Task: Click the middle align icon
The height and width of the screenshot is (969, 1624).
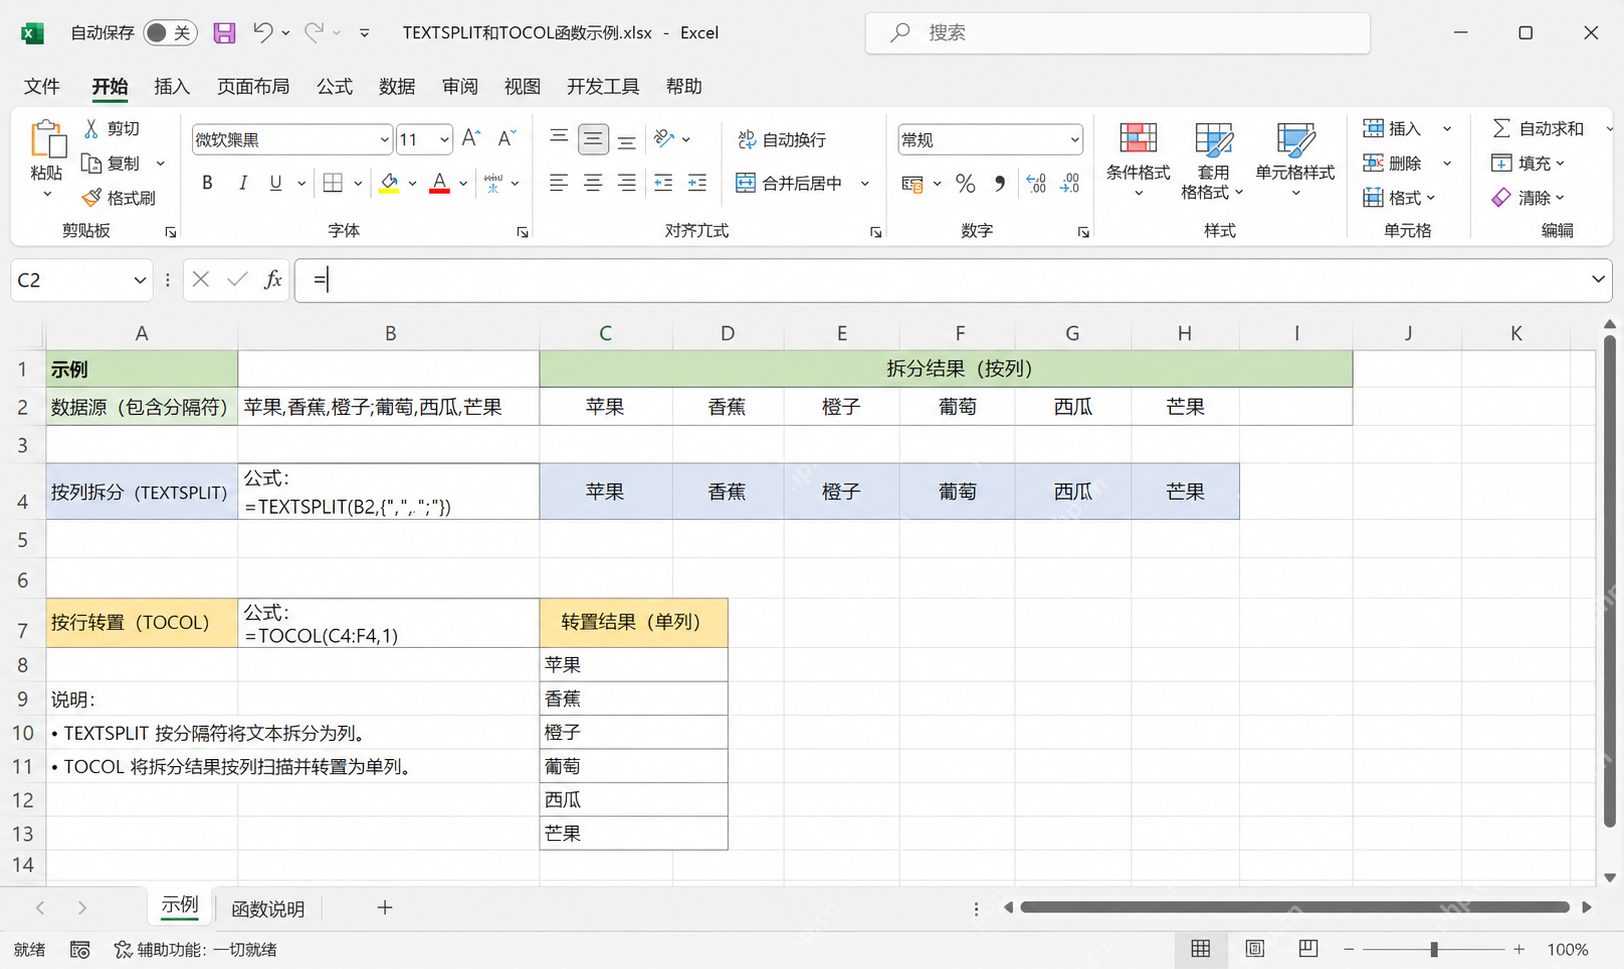Action: (593, 139)
